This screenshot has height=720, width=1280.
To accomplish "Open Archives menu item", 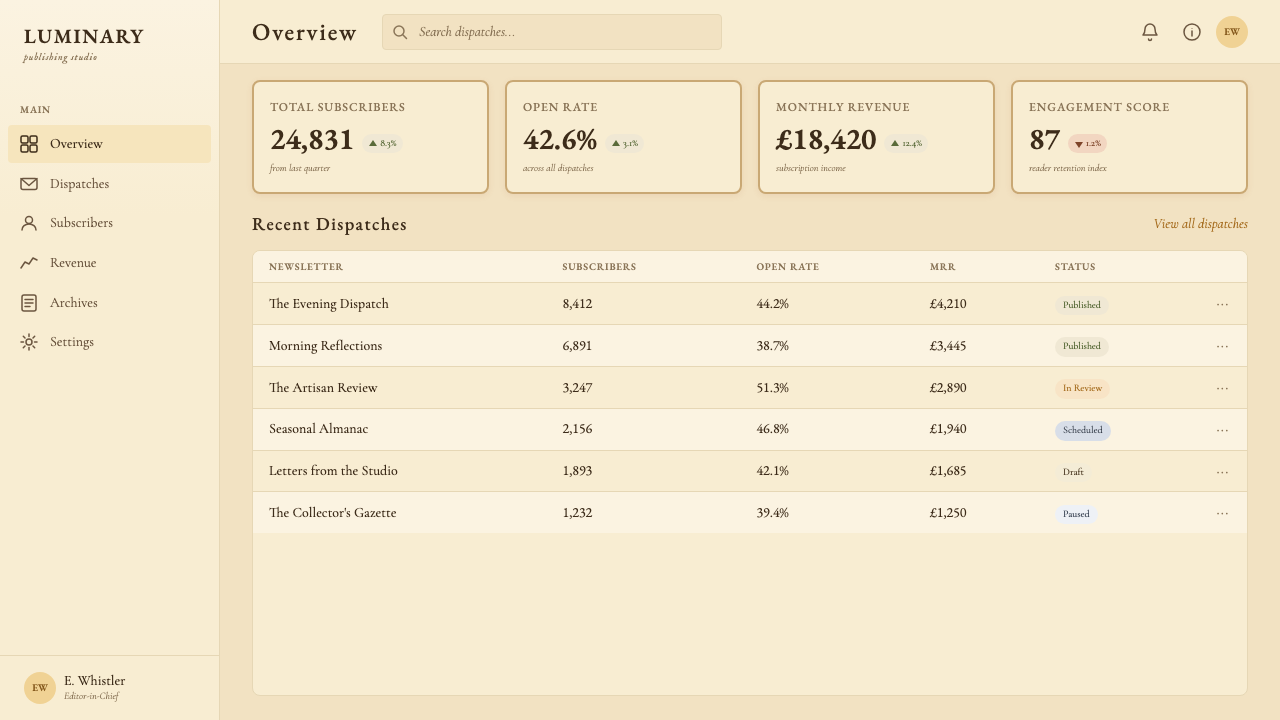I will click(110, 303).
